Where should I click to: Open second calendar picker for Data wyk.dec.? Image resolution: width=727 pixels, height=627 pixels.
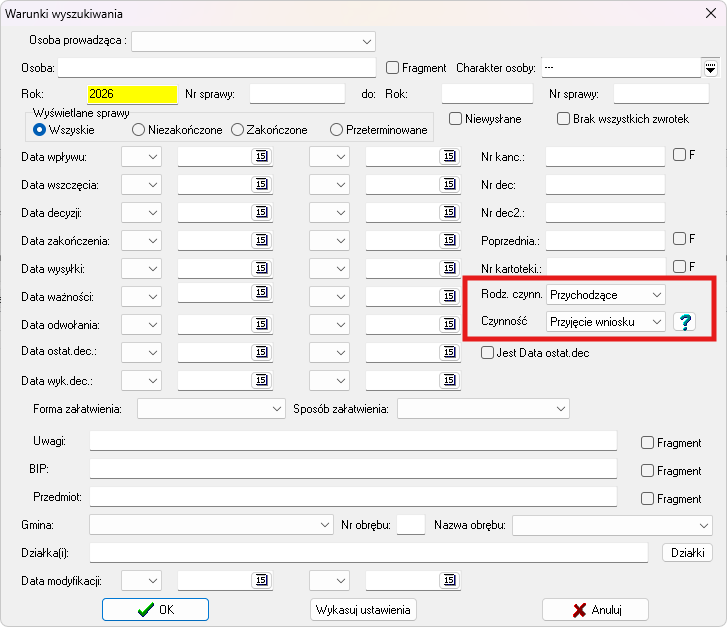click(450, 380)
